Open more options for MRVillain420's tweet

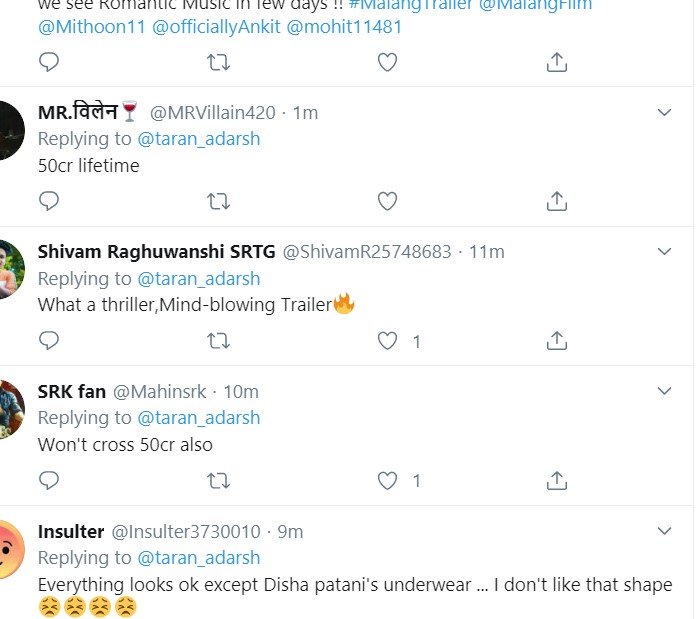click(x=664, y=112)
